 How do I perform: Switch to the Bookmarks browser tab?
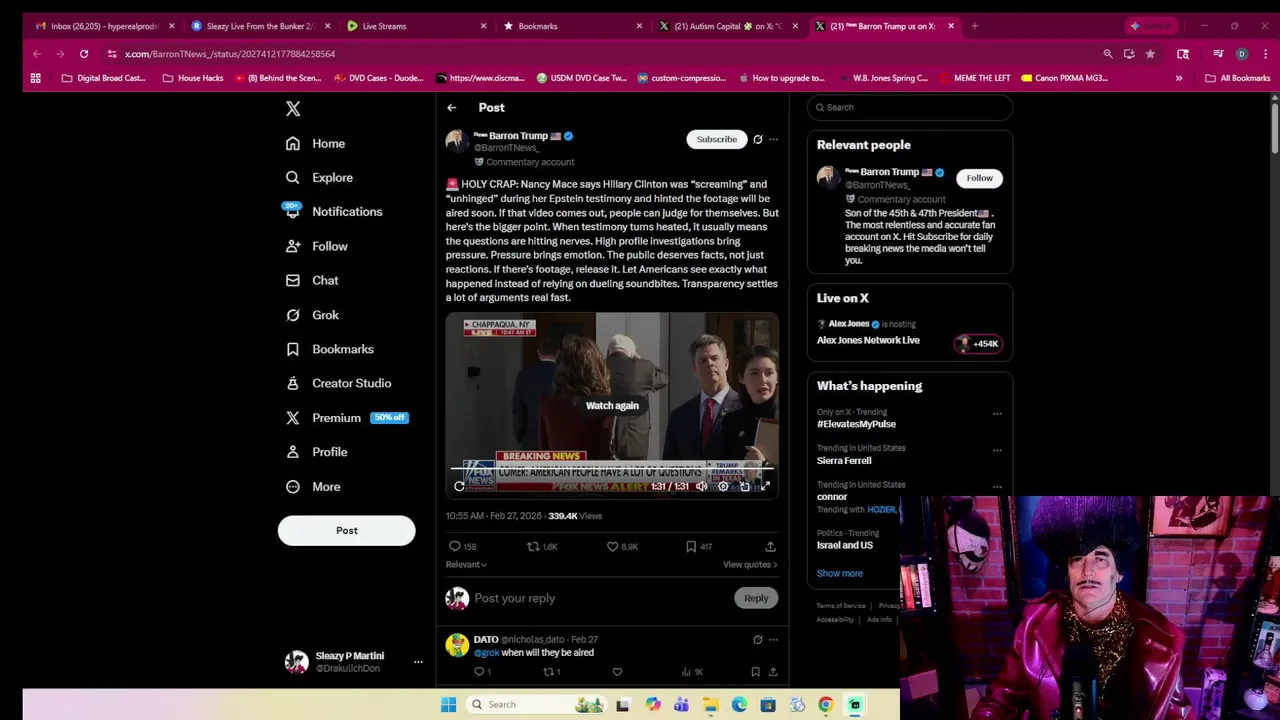tap(573, 26)
